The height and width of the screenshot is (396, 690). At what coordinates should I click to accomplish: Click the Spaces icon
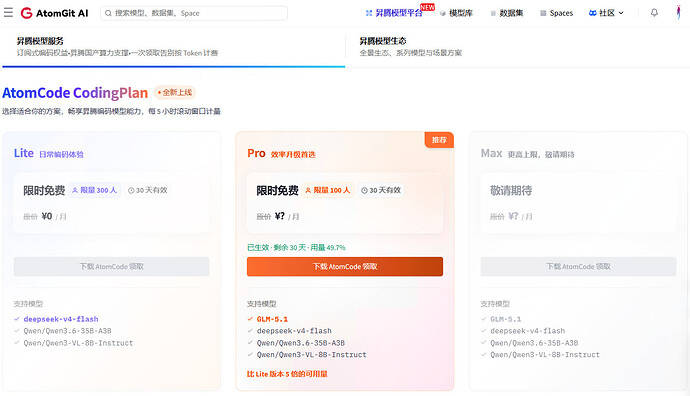click(x=543, y=13)
